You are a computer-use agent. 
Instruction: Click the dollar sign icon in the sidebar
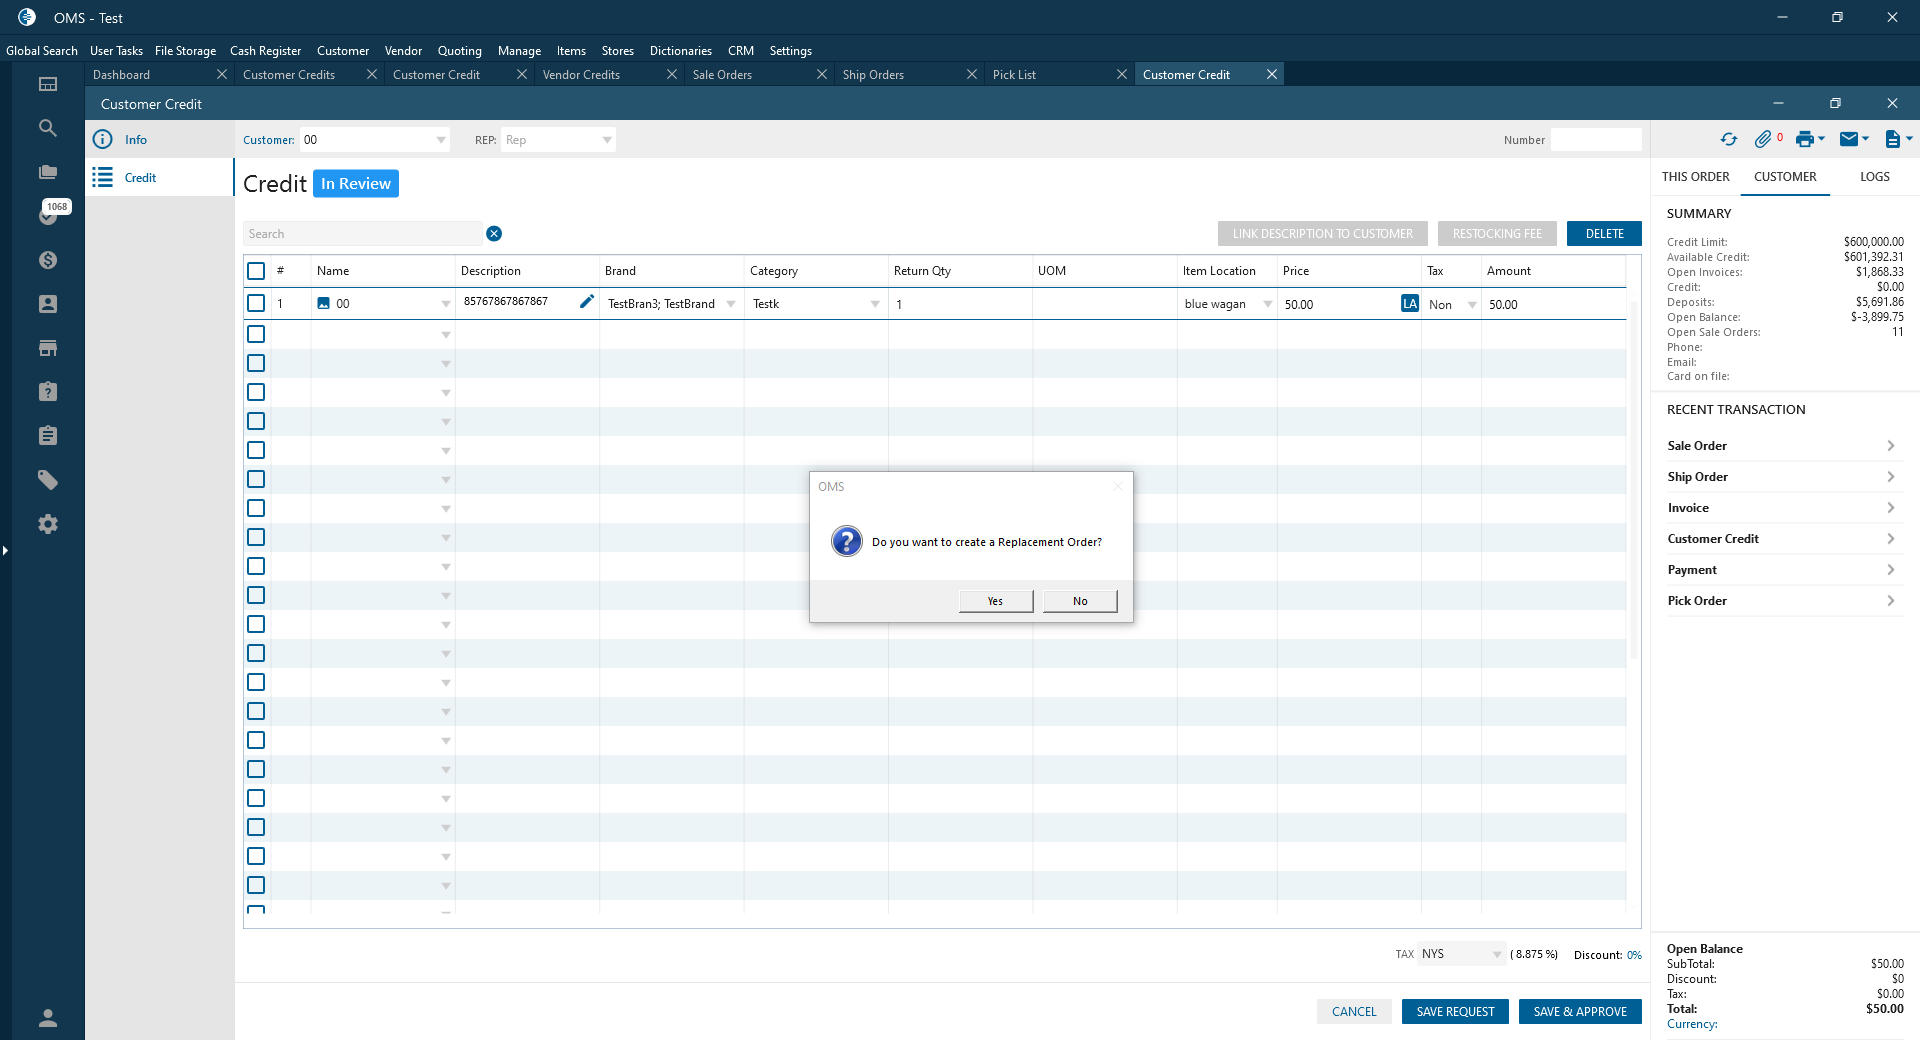click(48, 260)
